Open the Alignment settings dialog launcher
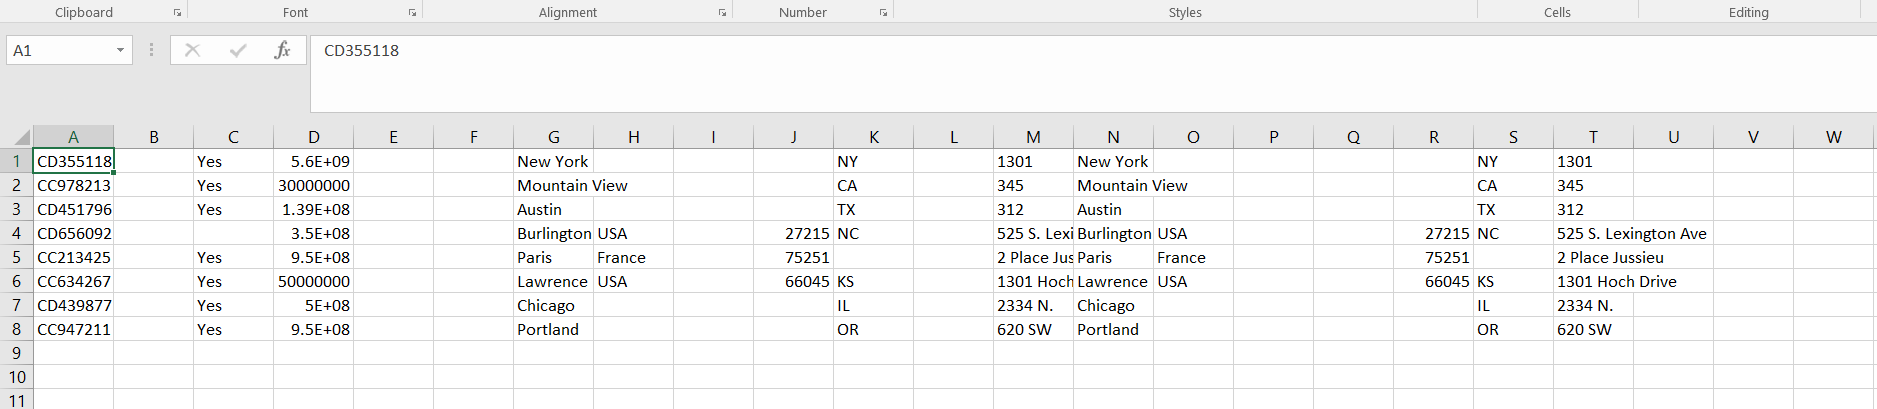1877x409 pixels. point(722,13)
